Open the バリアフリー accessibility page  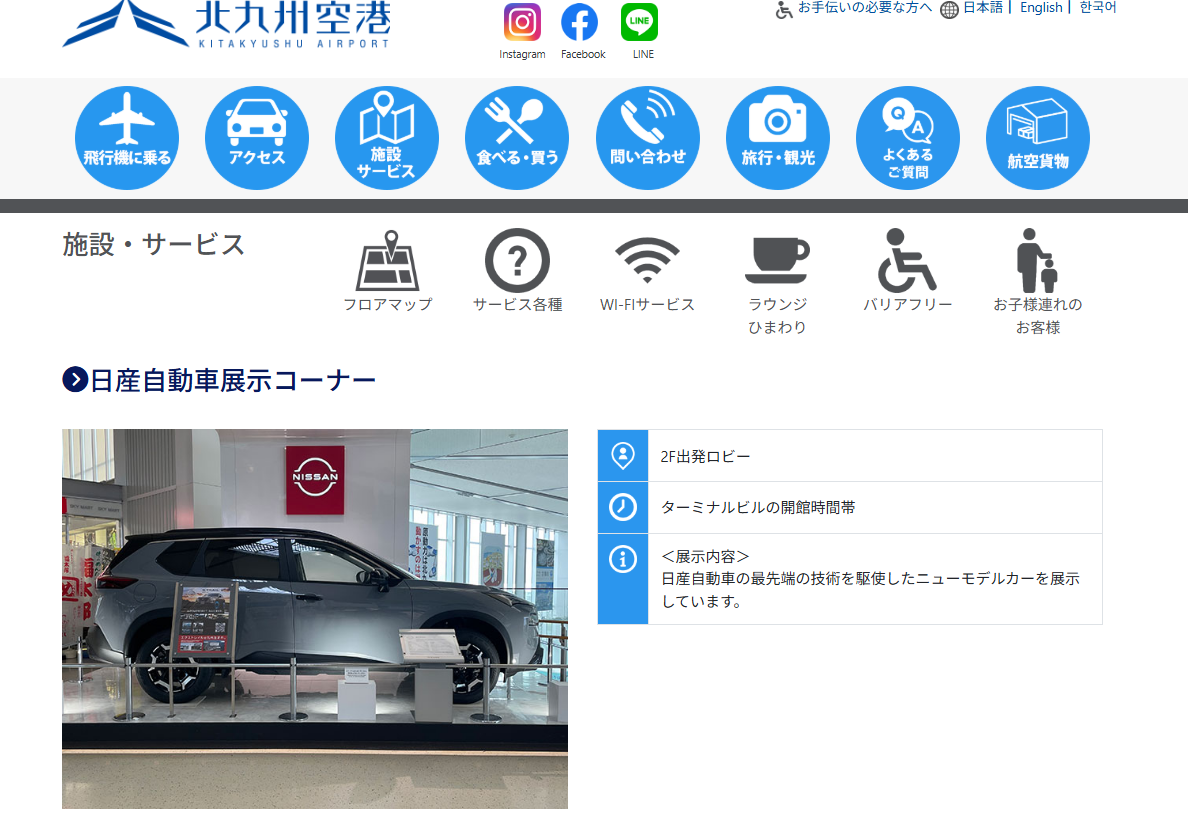907,271
